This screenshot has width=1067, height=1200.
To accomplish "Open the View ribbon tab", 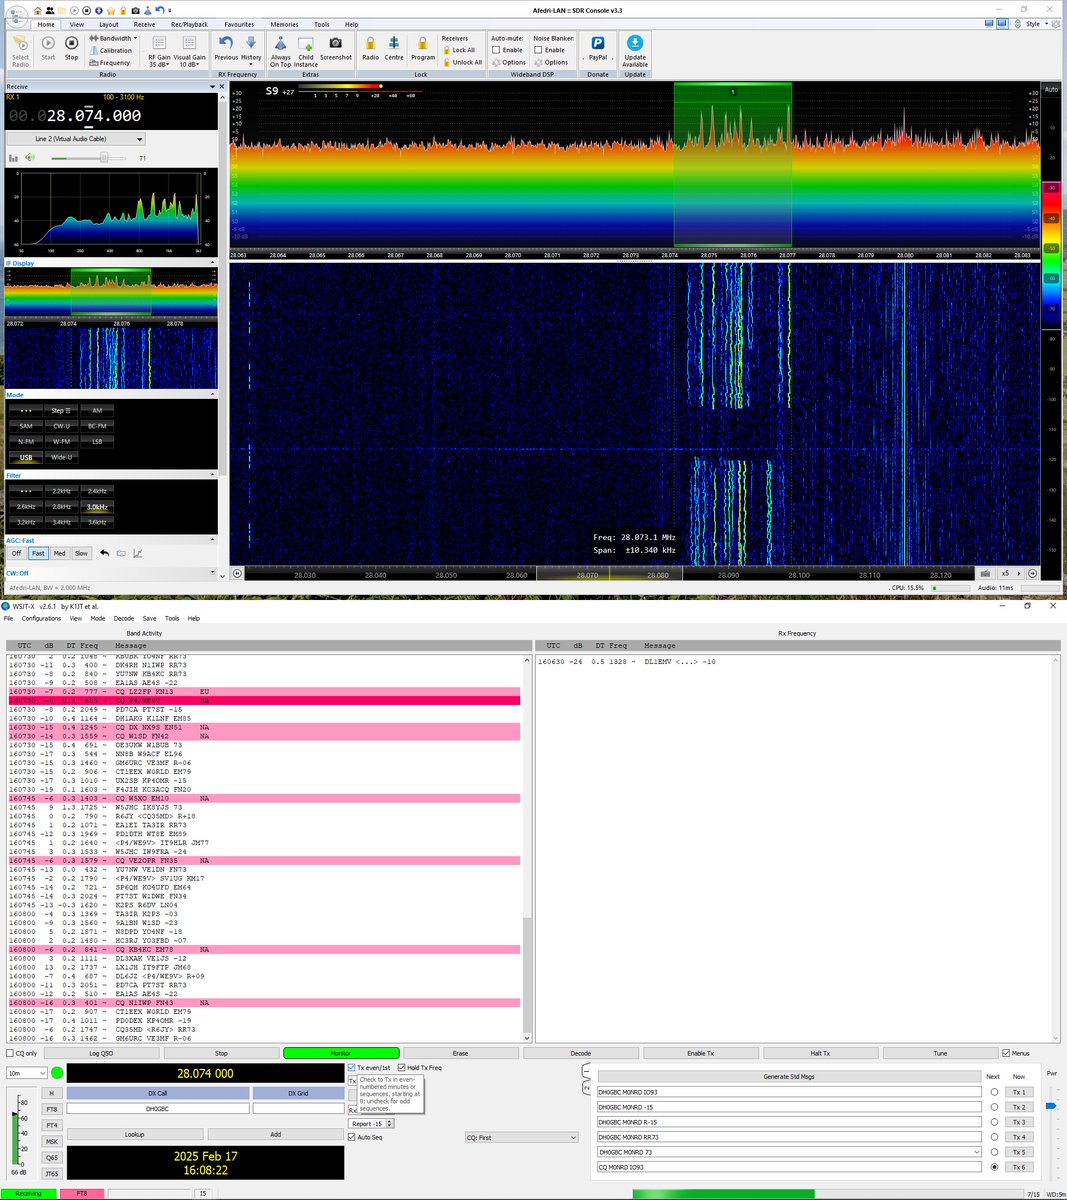I will tap(77, 24).
